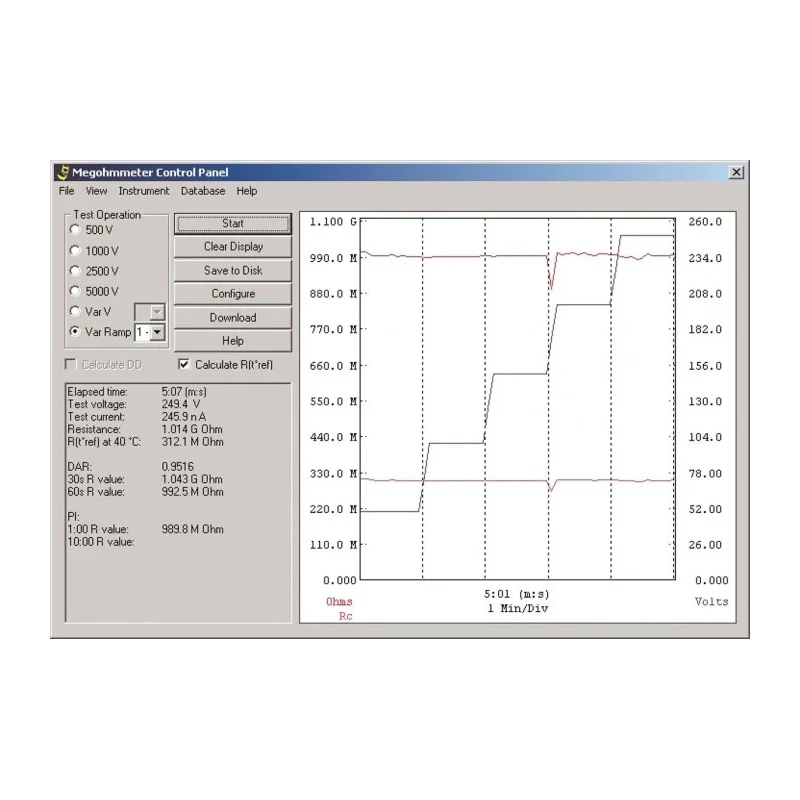Click the Test current value 245.9 nA
This screenshot has height=800, width=800.
[x=184, y=417]
